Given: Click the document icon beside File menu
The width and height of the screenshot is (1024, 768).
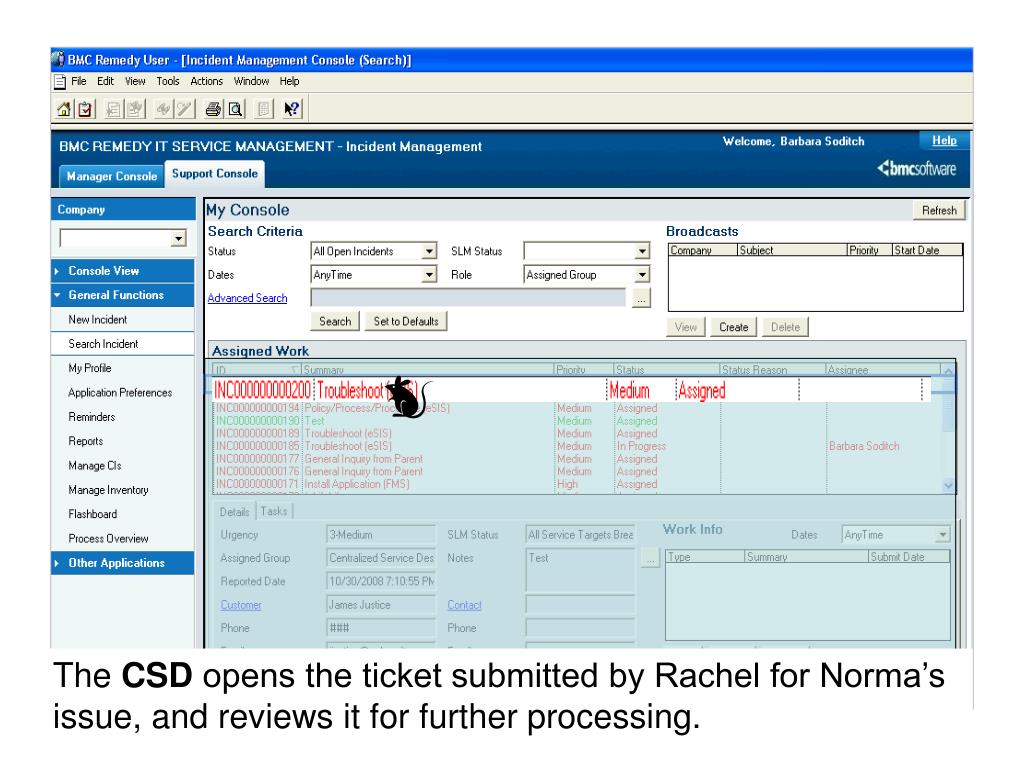Looking at the screenshot, I should tap(60, 82).
